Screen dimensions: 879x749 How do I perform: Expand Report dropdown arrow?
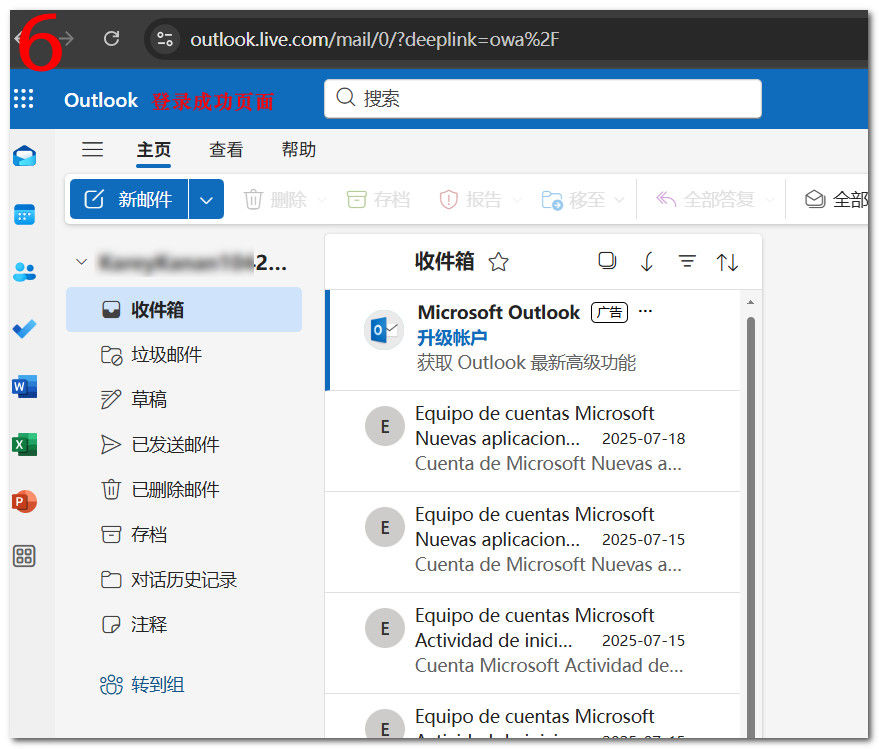516,200
